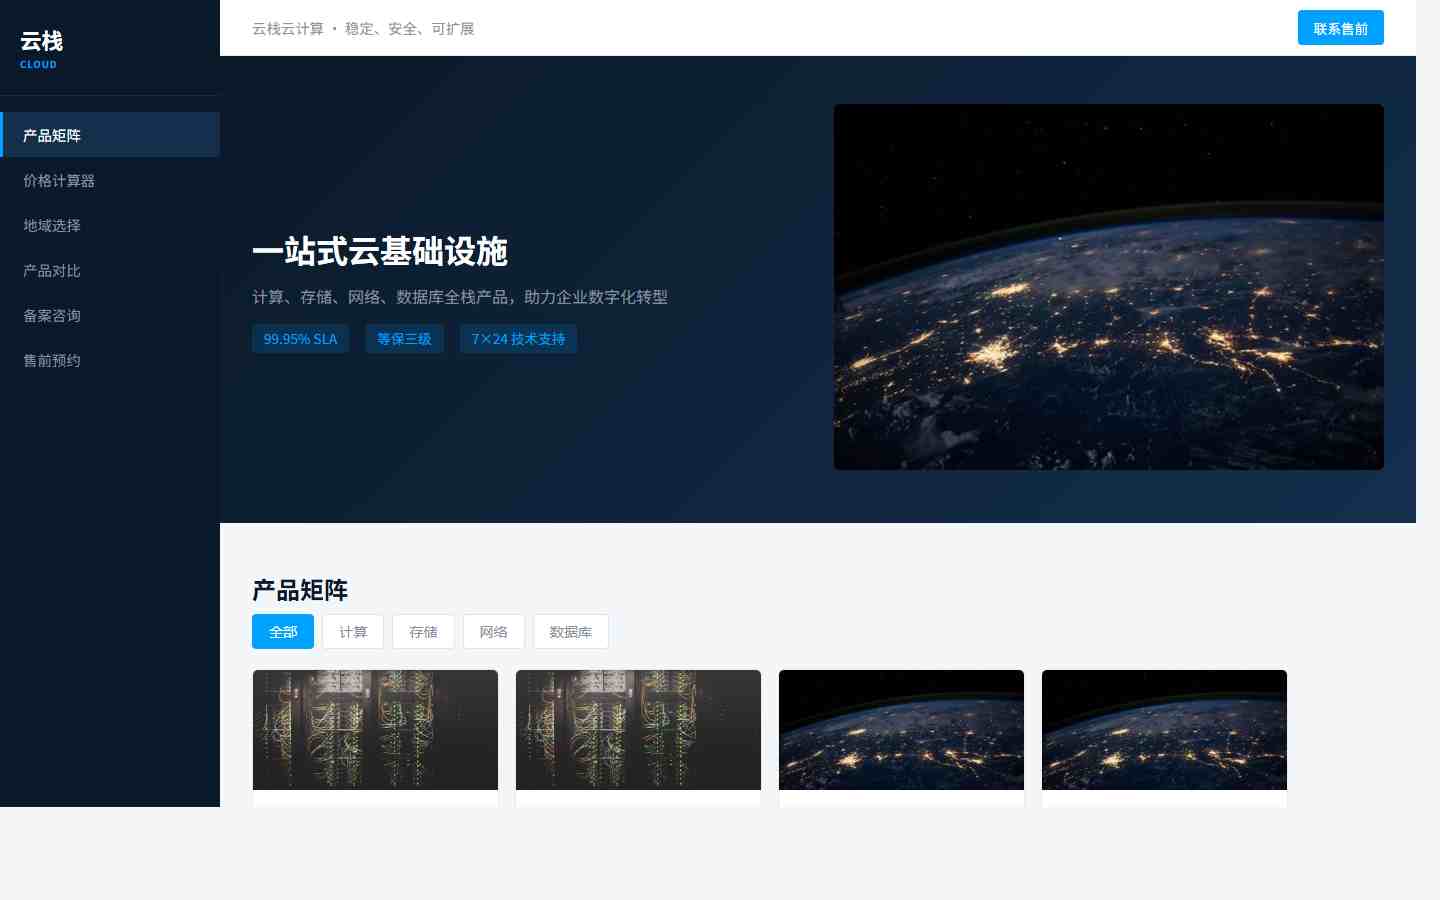Filter products by 网络
This screenshot has width=1440, height=900.
pos(493,632)
